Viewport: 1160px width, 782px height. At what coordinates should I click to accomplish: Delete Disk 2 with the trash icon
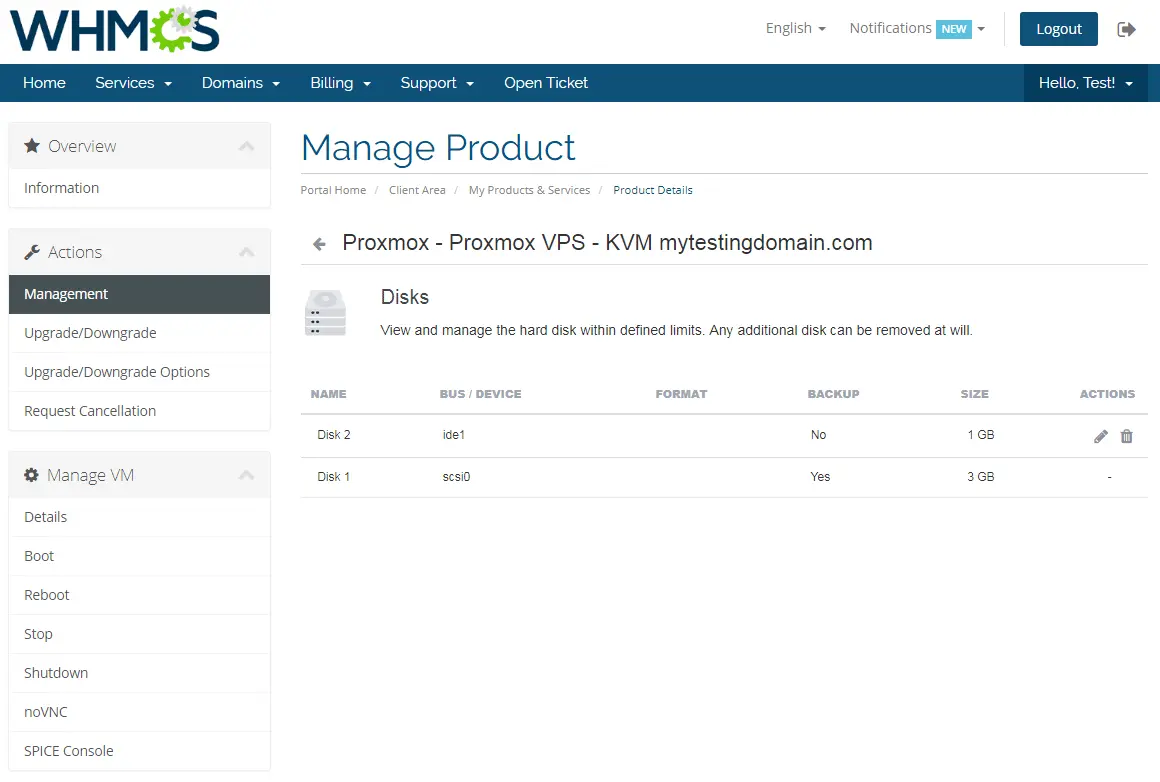coord(1127,436)
